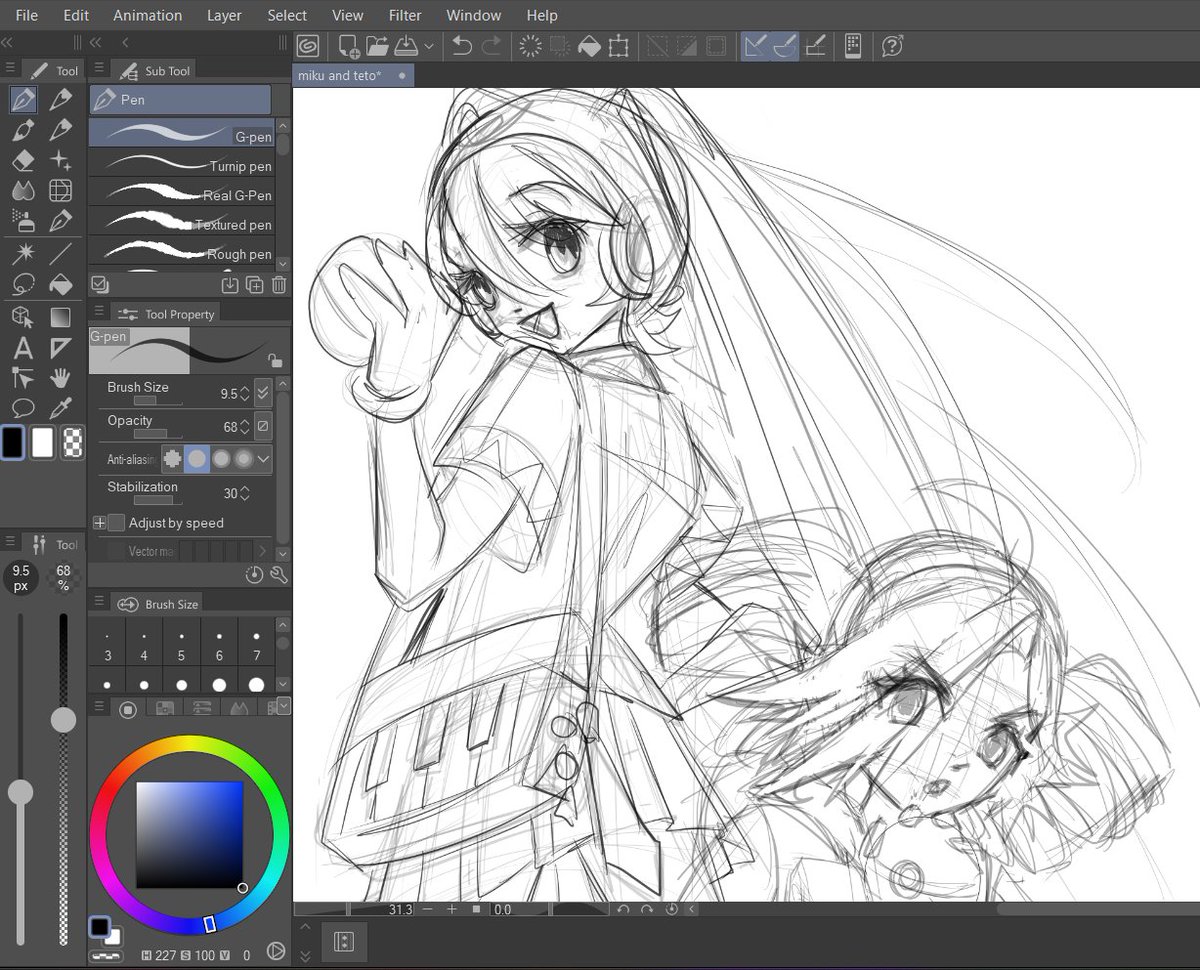The height and width of the screenshot is (970, 1200).
Task: Select the Ruler triangle tool
Action: coord(61,348)
